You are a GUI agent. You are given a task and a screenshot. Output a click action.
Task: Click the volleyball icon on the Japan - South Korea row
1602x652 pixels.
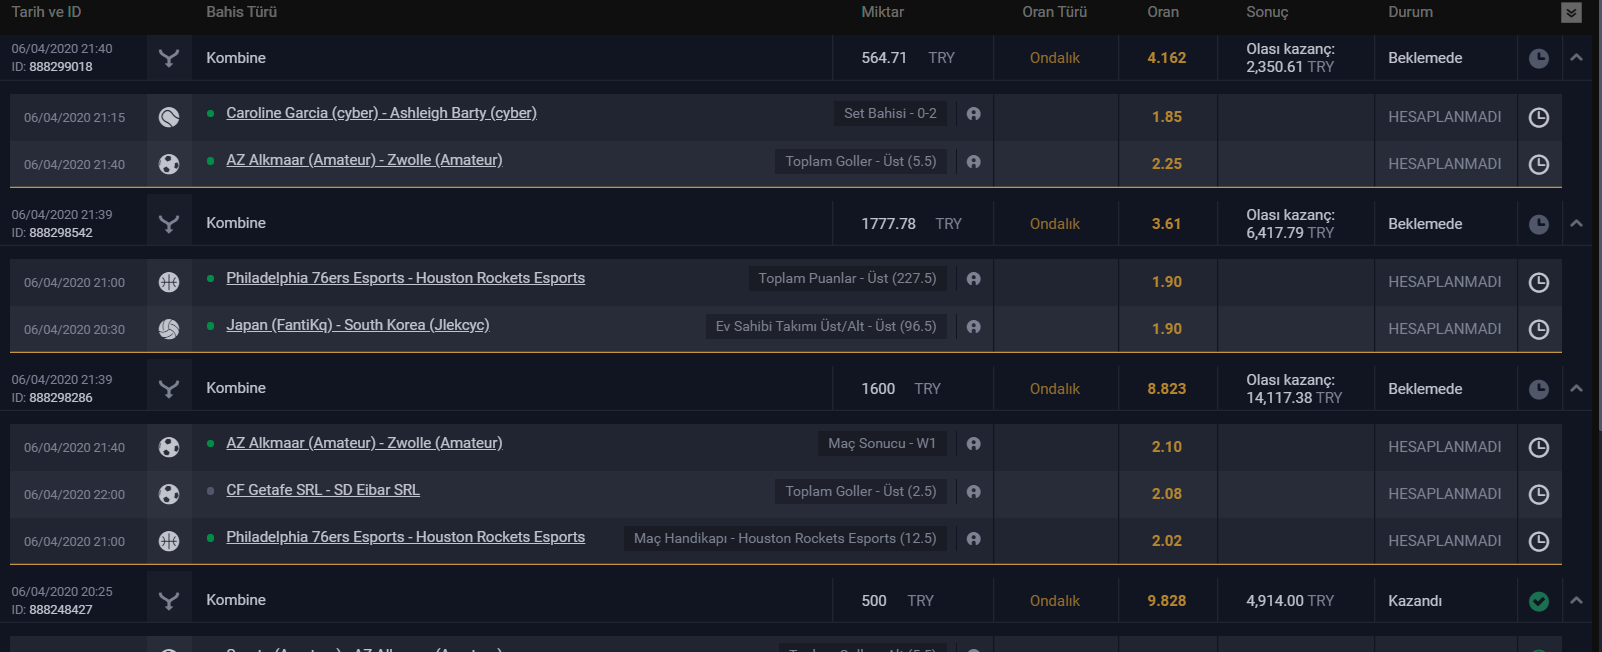pyautogui.click(x=169, y=329)
